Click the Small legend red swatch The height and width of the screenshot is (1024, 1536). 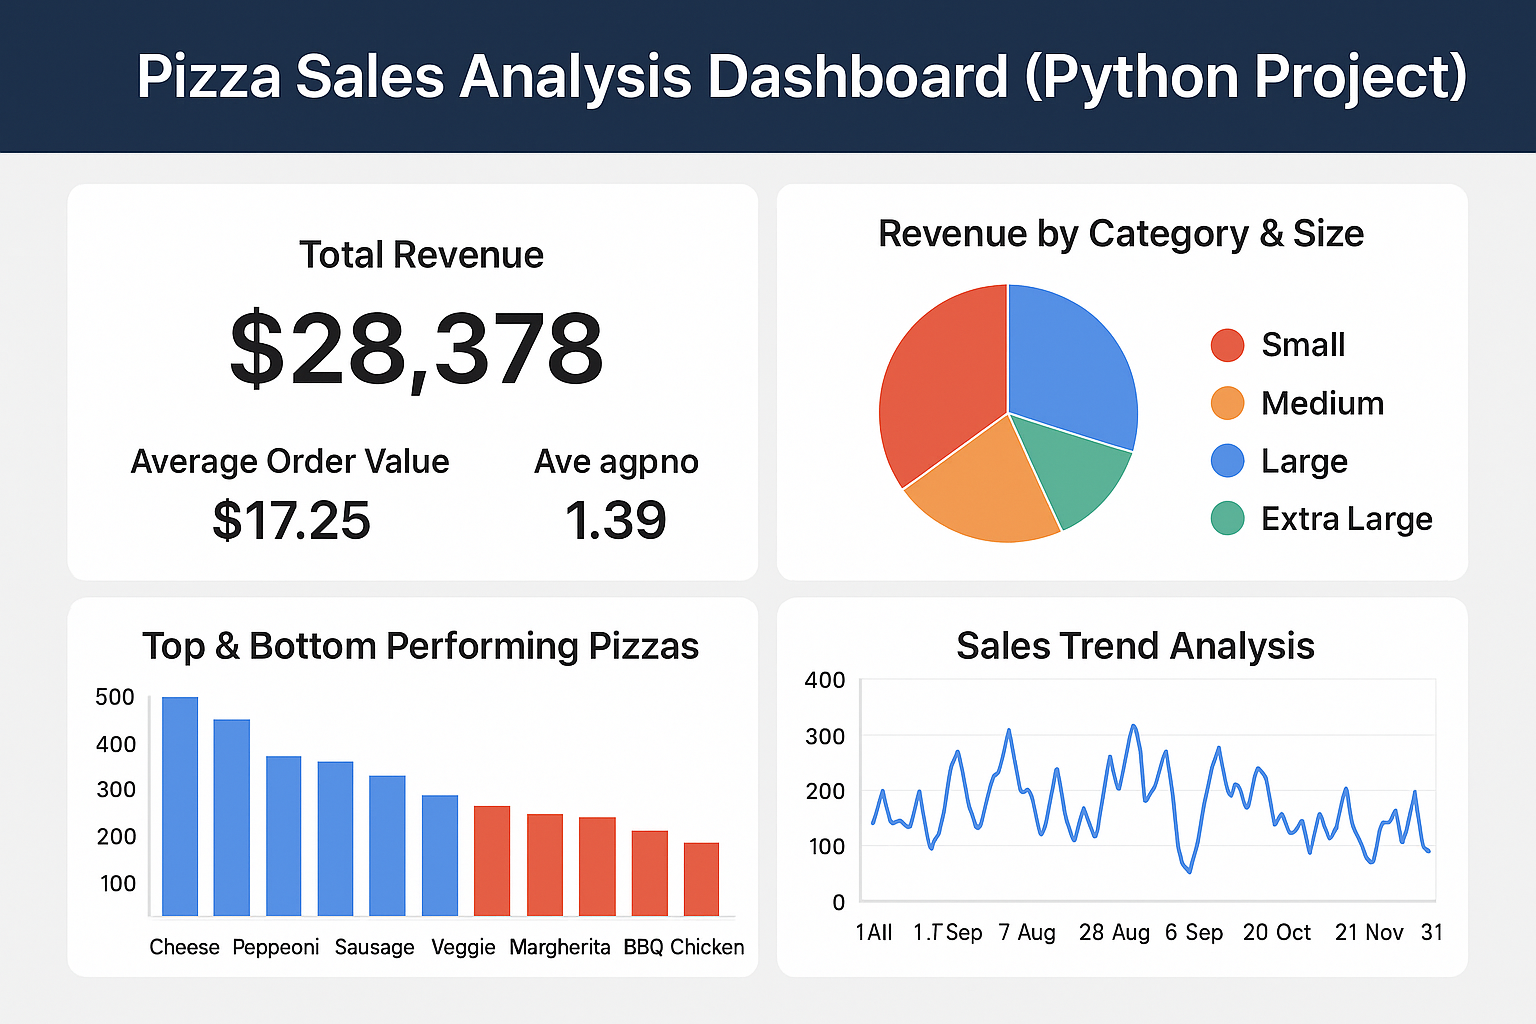1227,345
